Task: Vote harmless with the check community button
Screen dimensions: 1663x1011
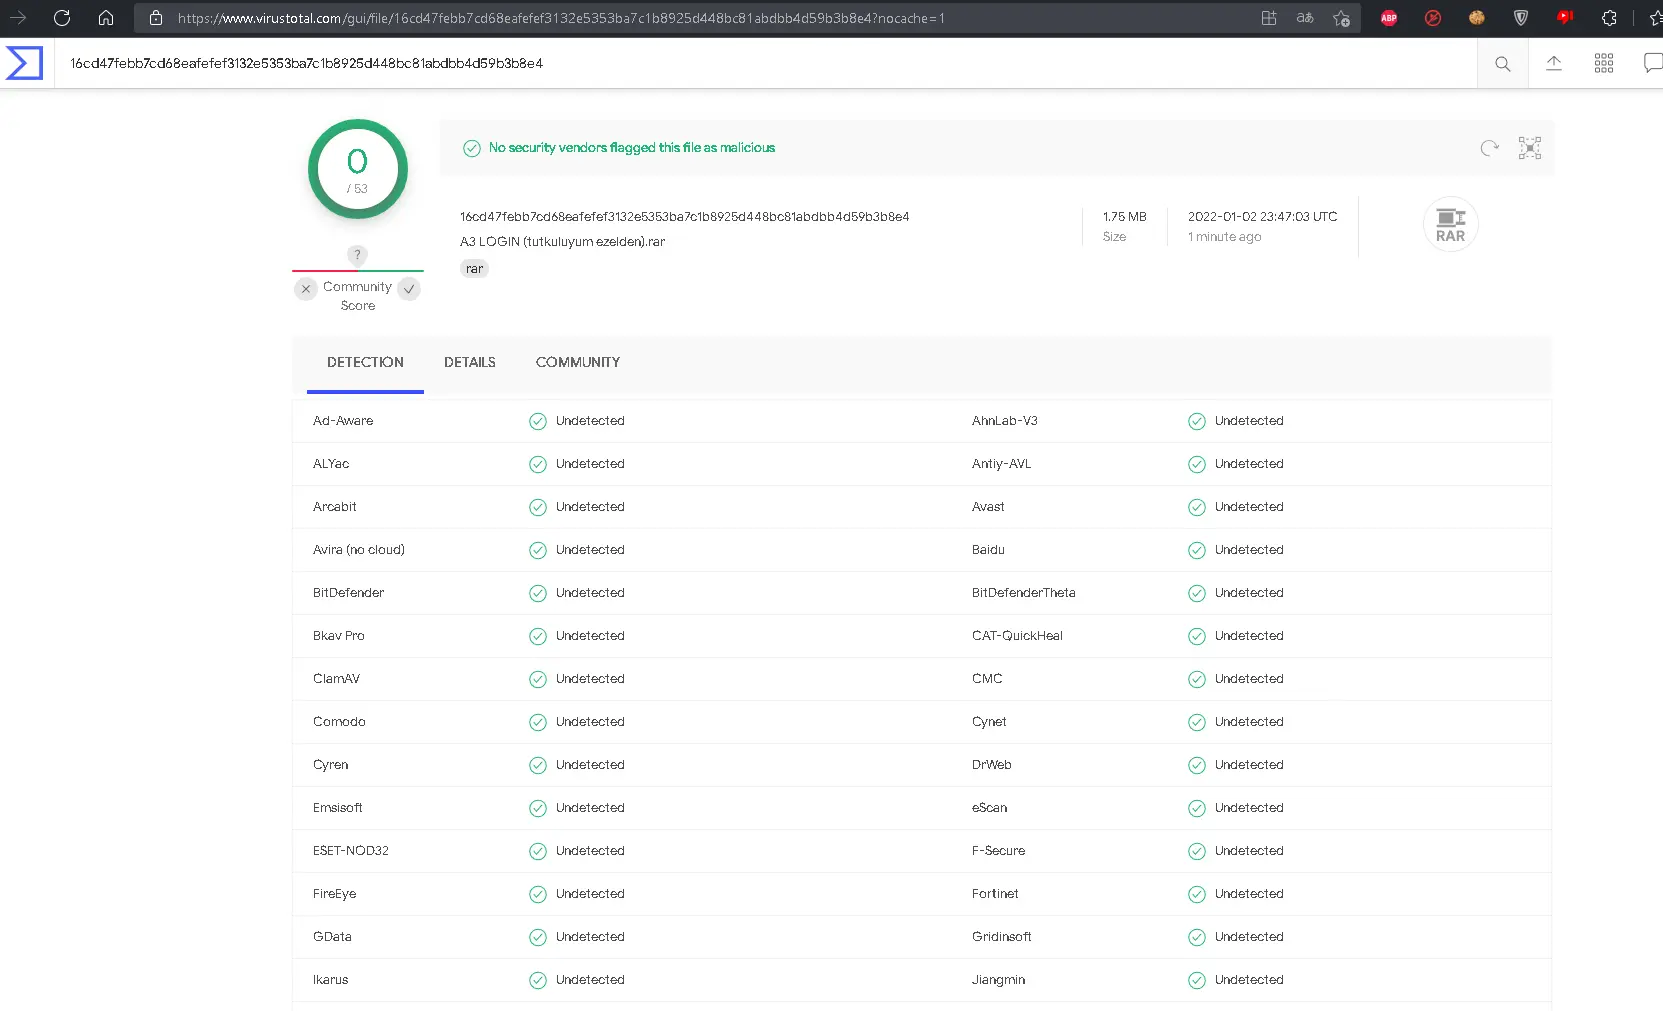Action: 409,289
